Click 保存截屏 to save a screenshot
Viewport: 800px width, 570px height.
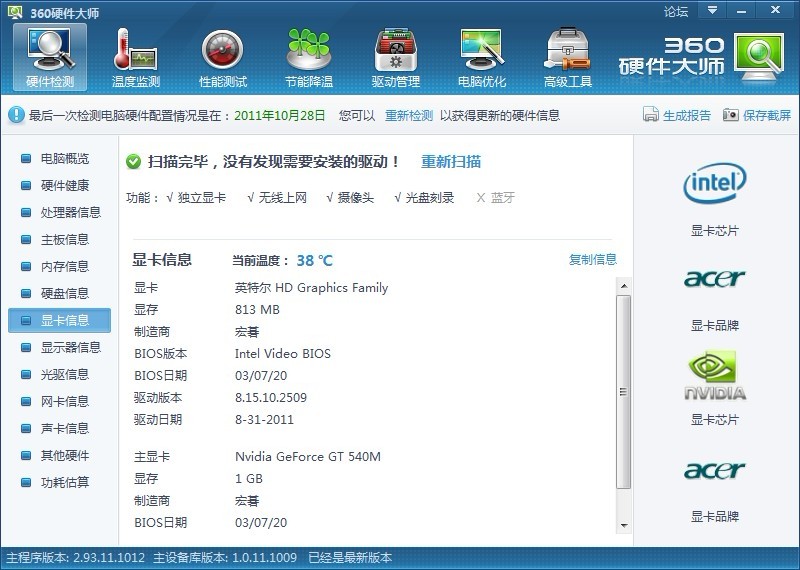tap(767, 115)
